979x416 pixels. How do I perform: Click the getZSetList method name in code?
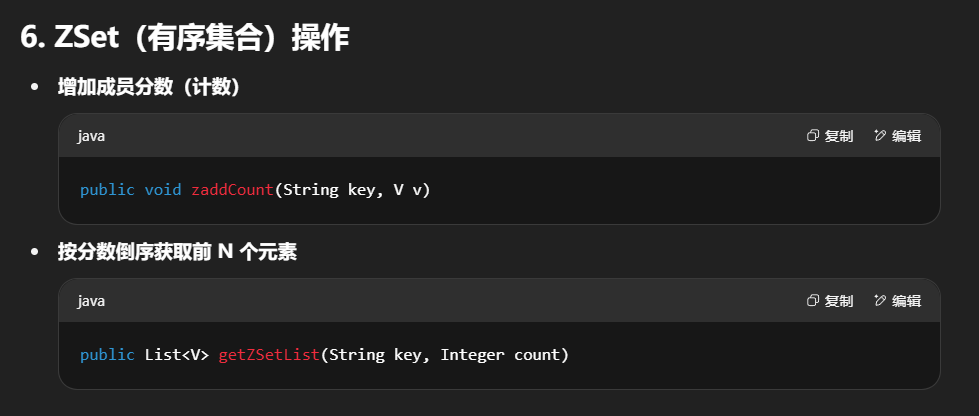[x=269, y=355]
